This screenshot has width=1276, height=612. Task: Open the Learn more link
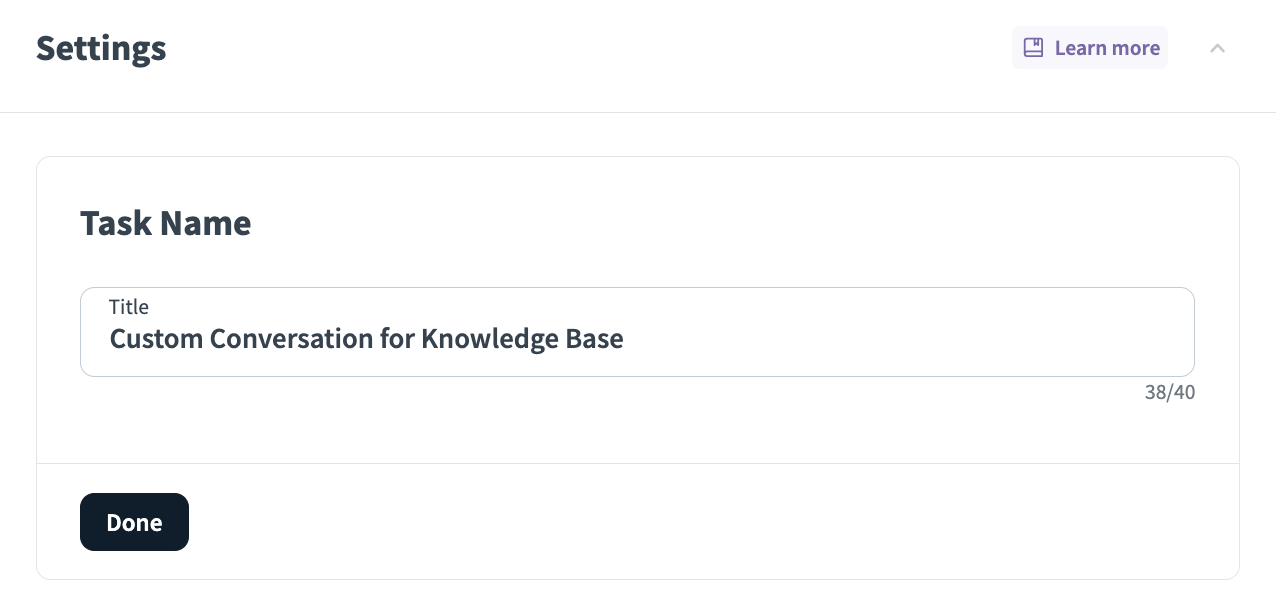[x=1106, y=48]
